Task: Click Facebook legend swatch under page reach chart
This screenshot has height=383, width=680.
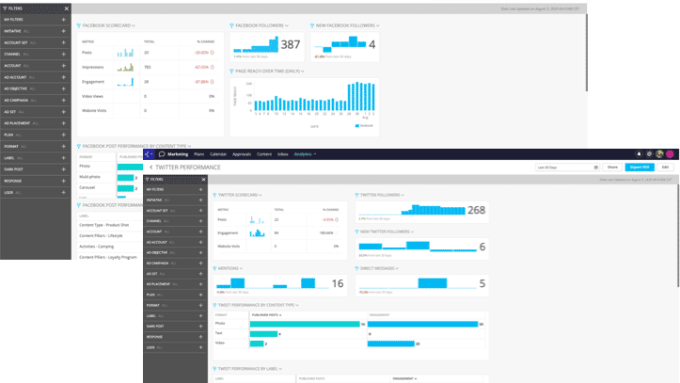Action: pyautogui.click(x=357, y=126)
